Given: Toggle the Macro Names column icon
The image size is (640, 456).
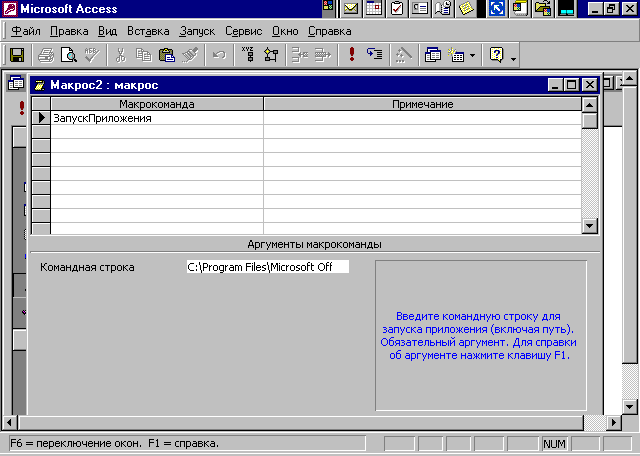Looking at the screenshot, I should [248, 54].
